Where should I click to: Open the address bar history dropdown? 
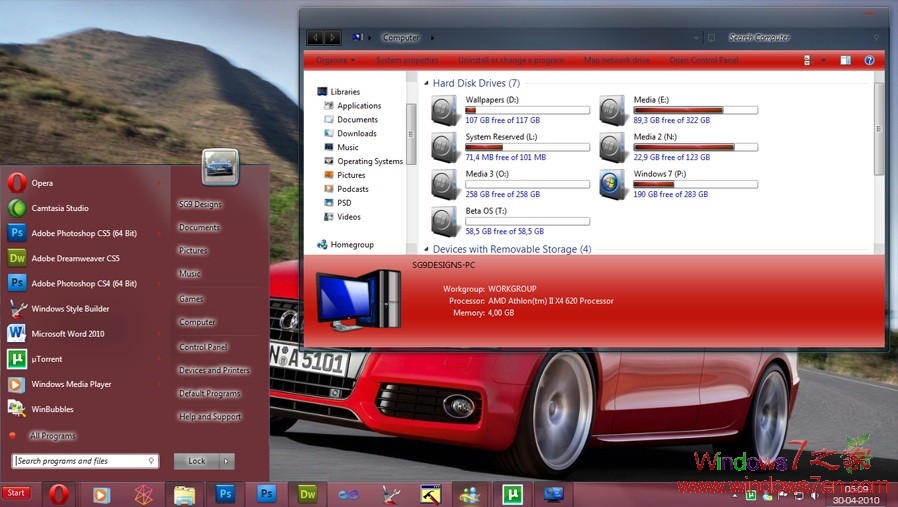click(696, 38)
